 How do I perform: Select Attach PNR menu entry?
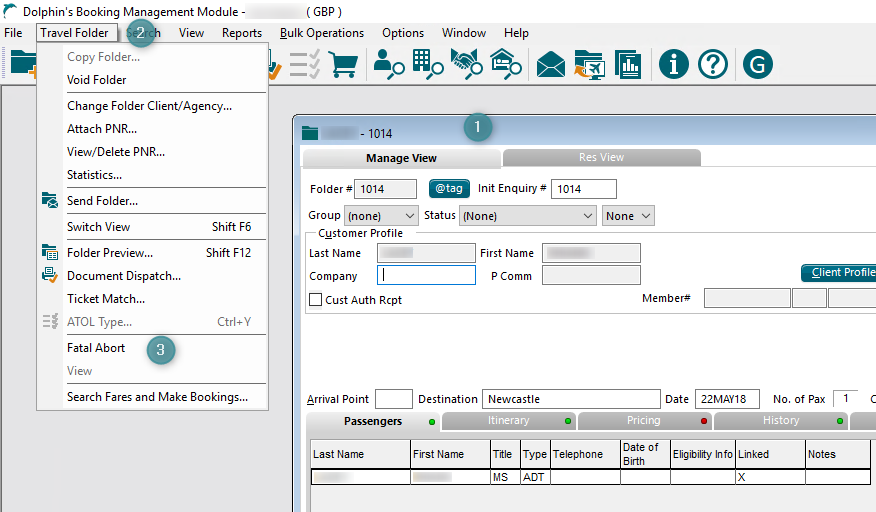point(152,129)
